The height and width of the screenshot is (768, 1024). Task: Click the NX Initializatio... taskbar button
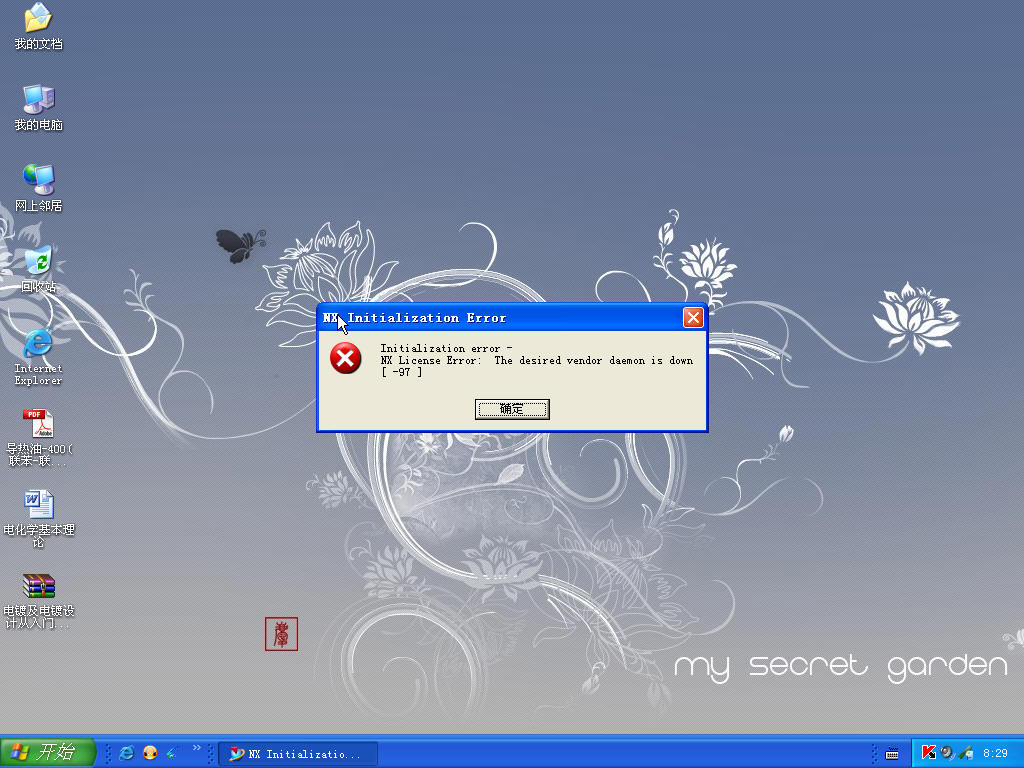[297, 754]
